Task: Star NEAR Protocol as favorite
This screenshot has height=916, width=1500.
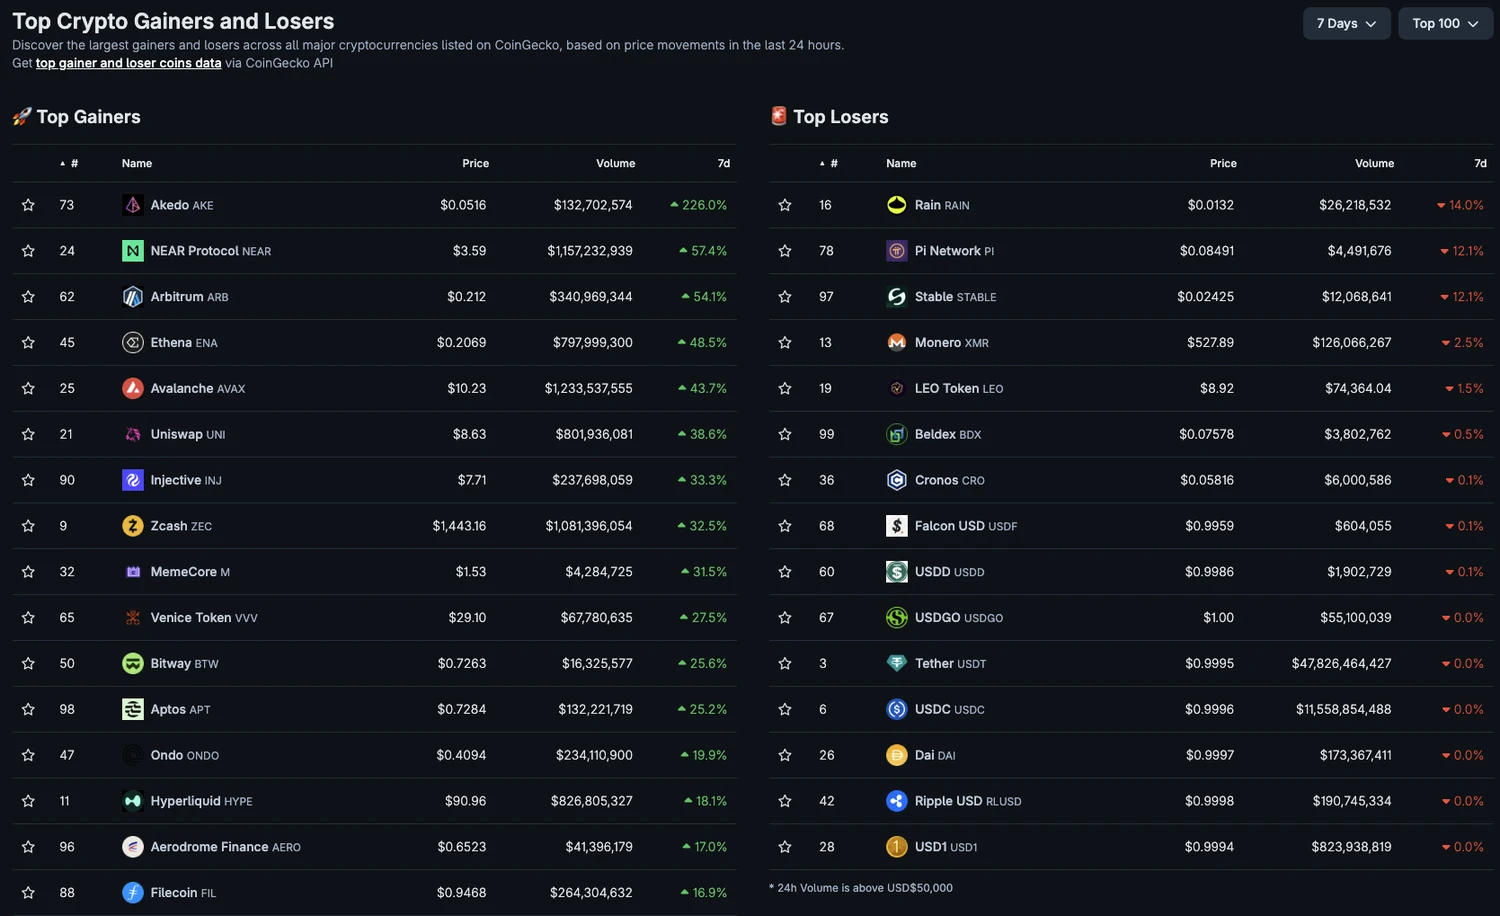Action: (28, 251)
